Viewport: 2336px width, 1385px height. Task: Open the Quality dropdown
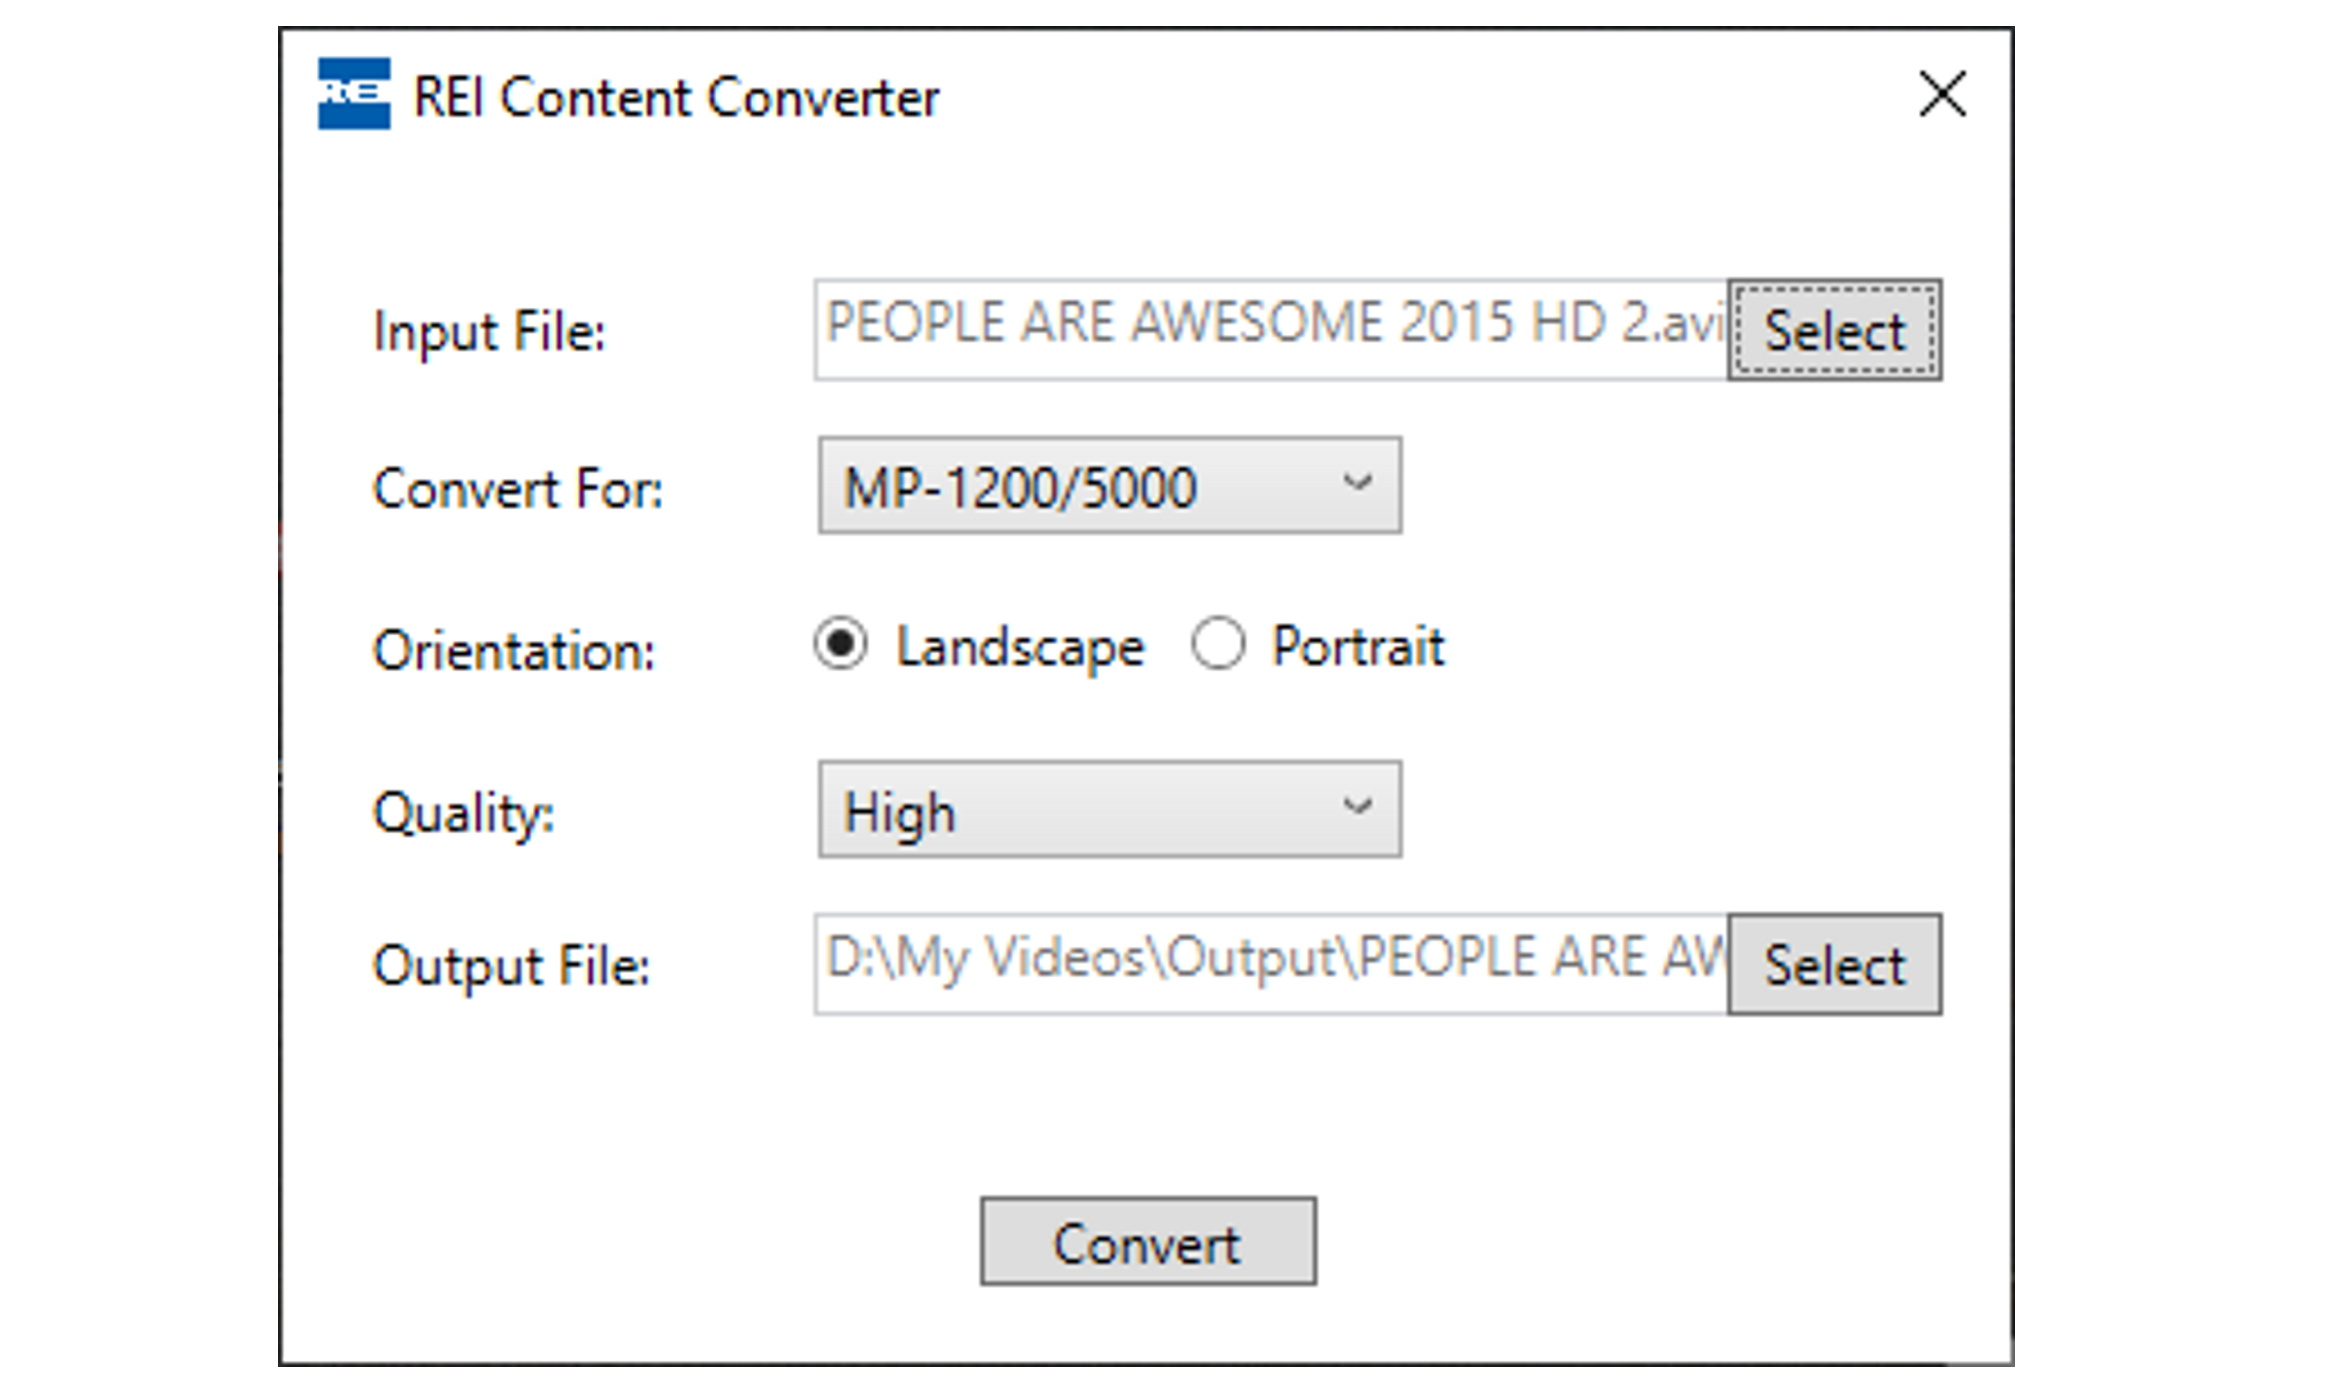[1108, 809]
